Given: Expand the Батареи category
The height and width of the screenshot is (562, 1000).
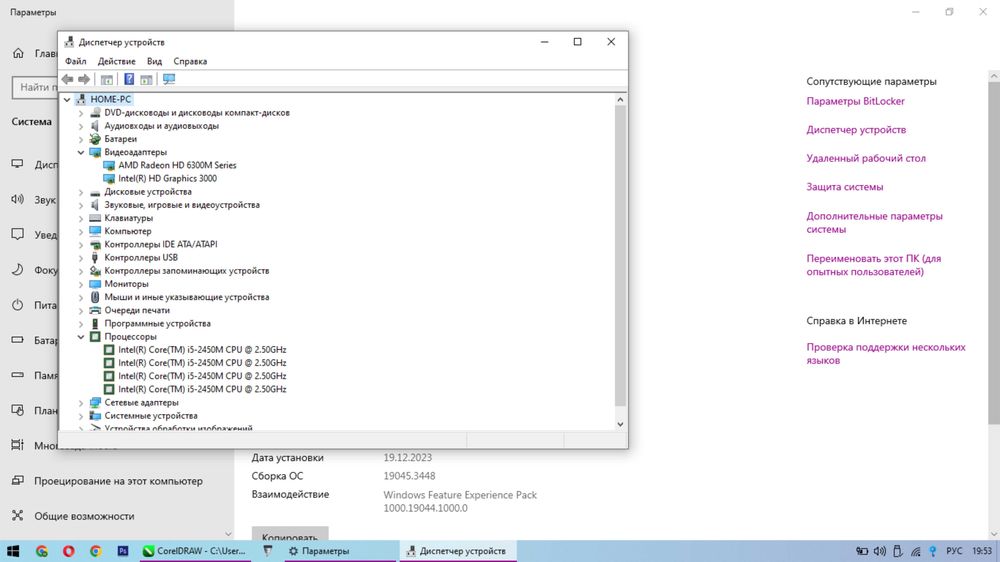Looking at the screenshot, I should click(x=81, y=139).
